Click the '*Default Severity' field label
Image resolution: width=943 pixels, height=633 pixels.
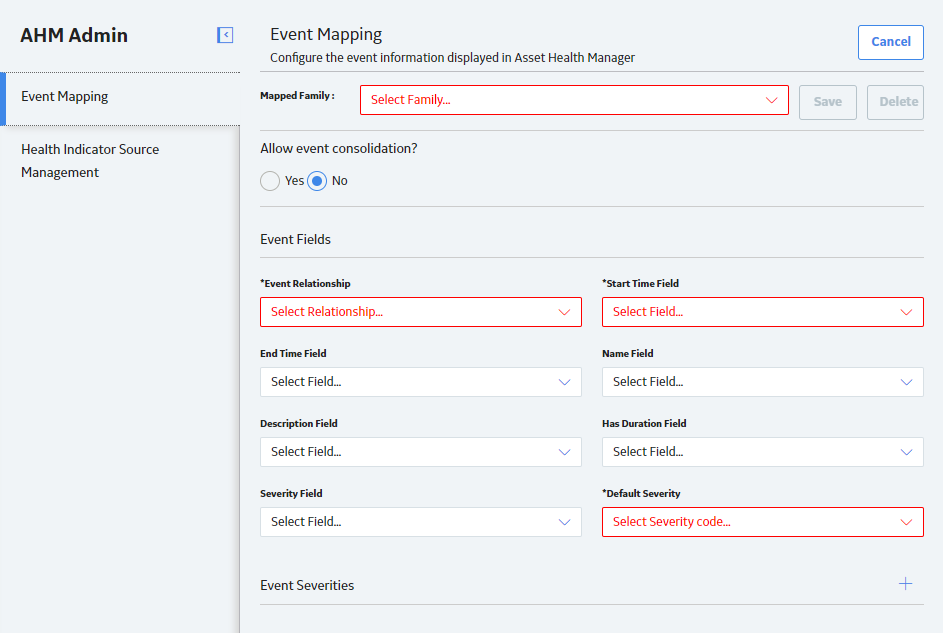[x=641, y=494]
